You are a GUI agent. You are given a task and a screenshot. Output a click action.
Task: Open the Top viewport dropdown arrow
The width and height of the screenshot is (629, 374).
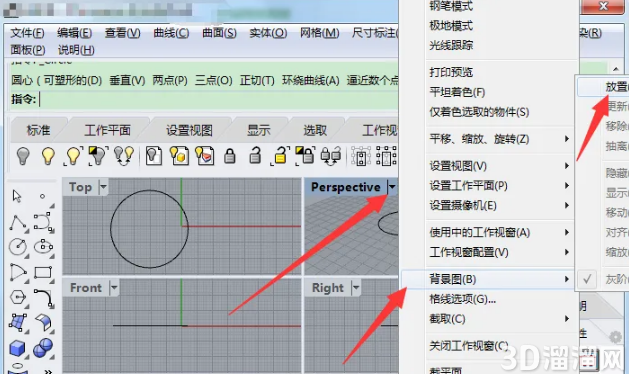[x=103, y=187]
